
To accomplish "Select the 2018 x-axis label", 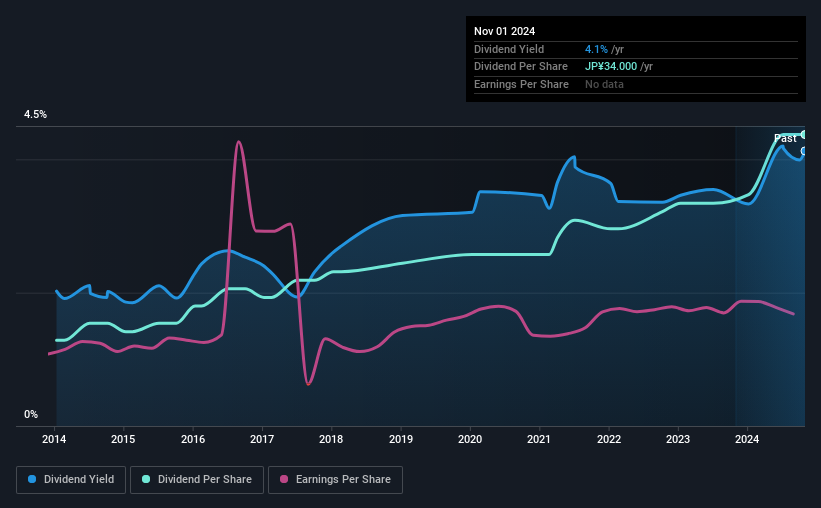I will pos(331,439).
